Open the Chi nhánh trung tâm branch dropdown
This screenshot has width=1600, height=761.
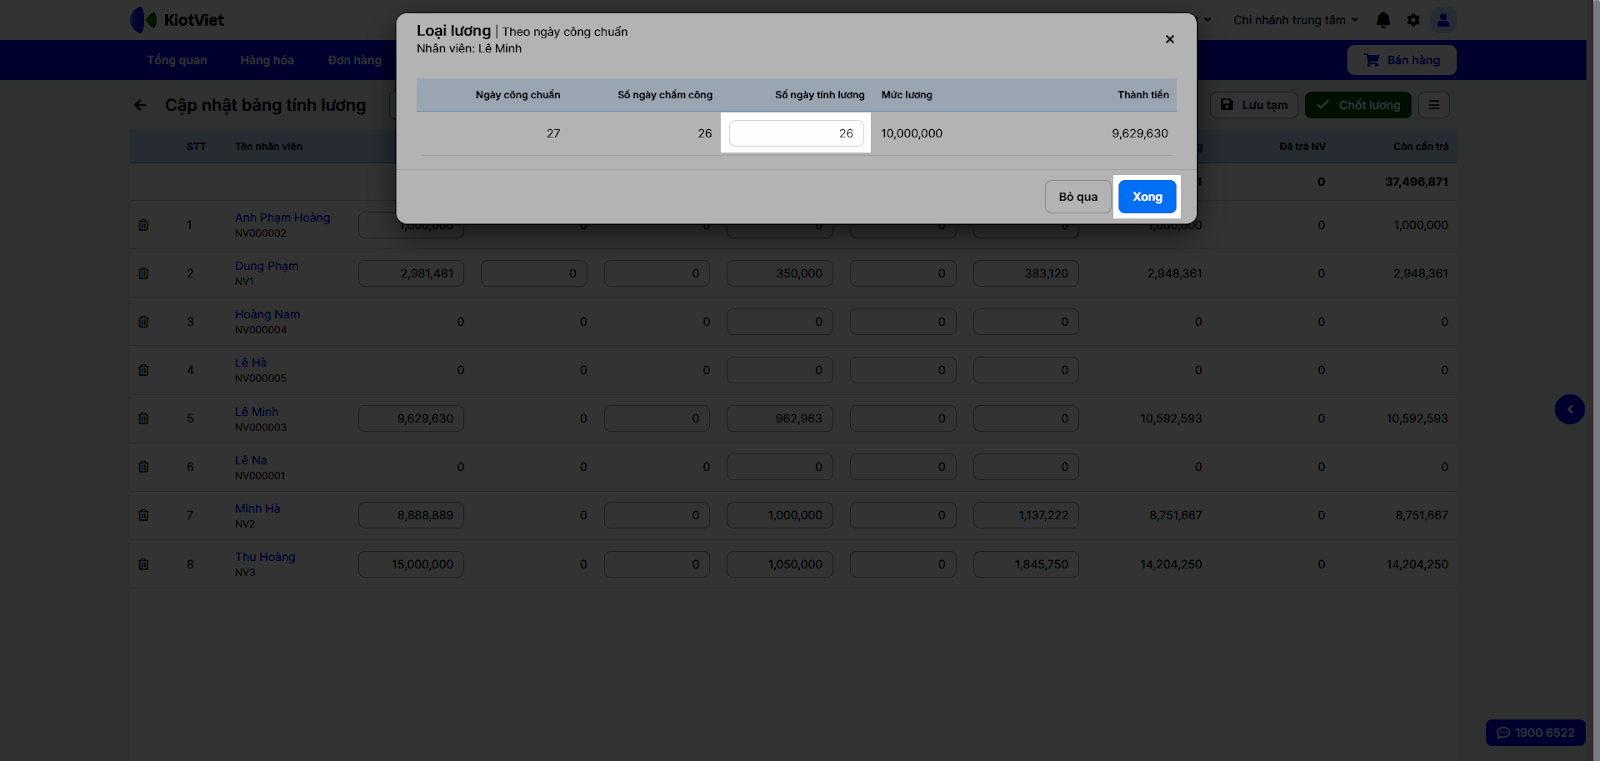pos(1296,20)
